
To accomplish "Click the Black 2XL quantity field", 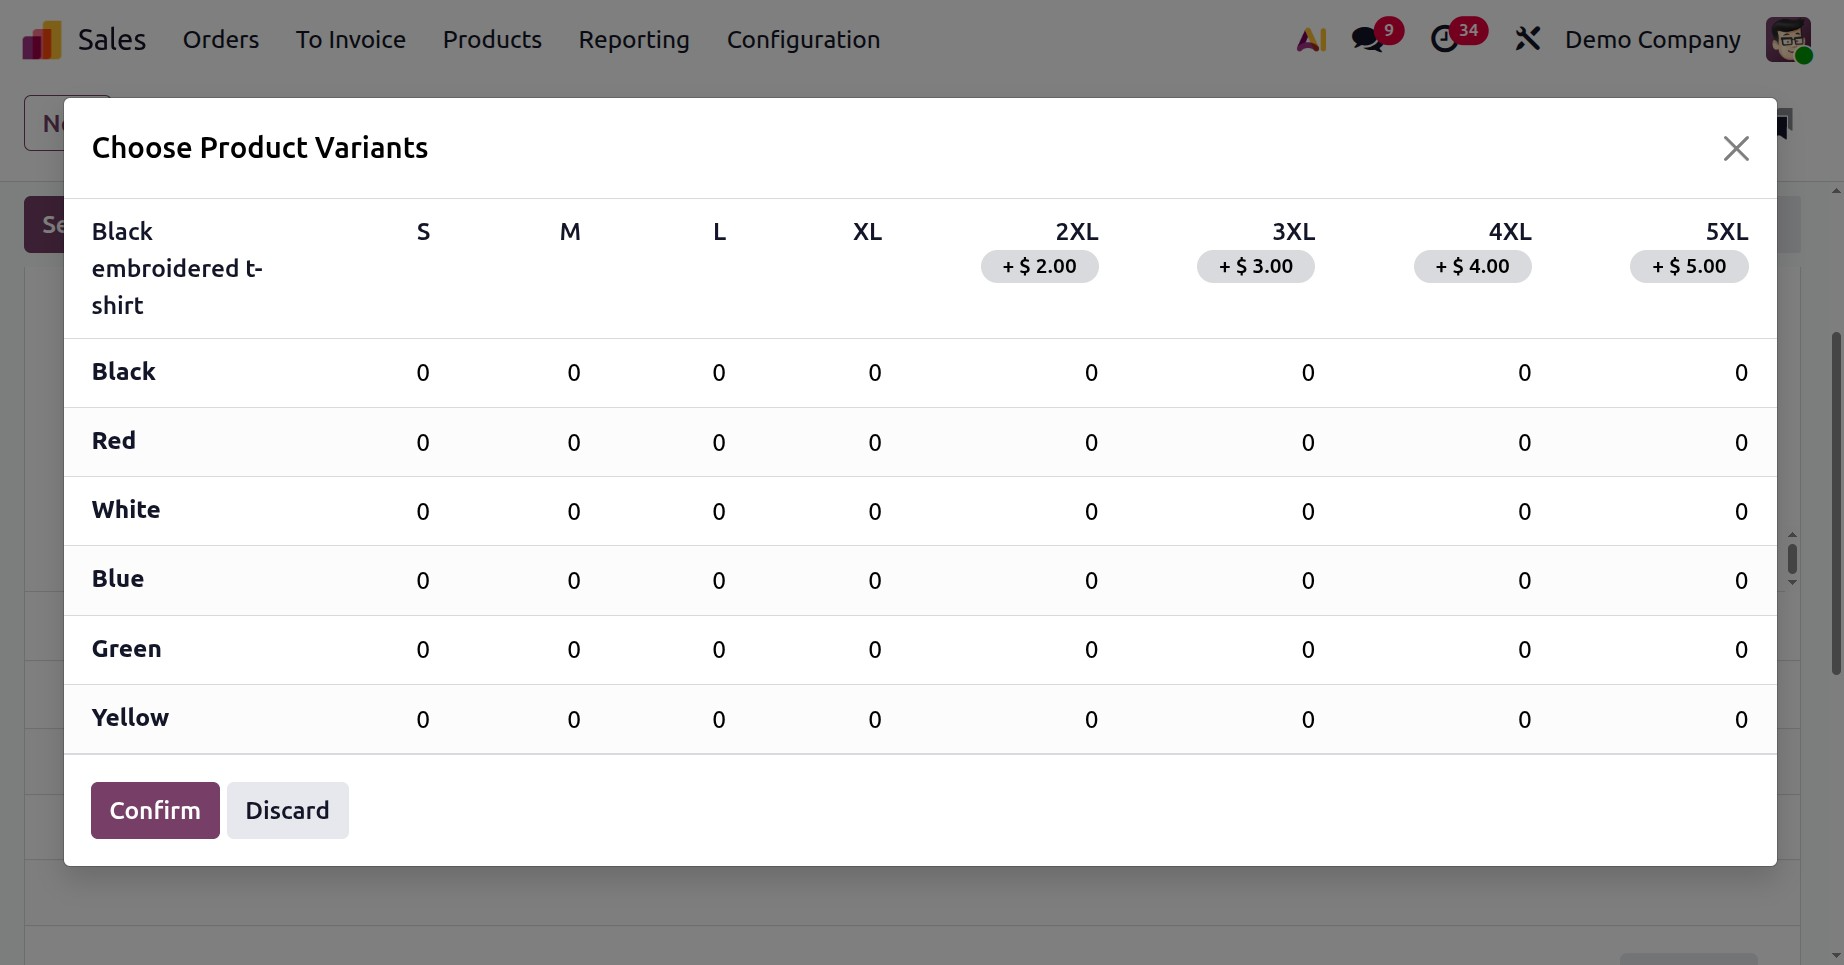I will coord(1091,373).
